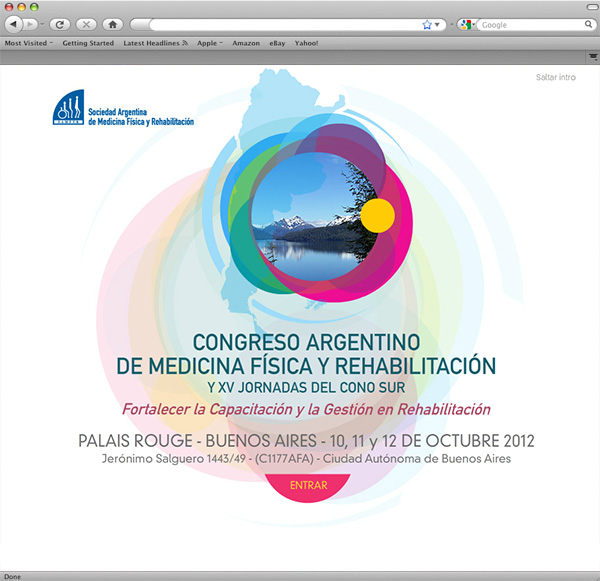Open the Getting Started bookmark
Viewport: 600px width, 581px height.
[88, 44]
